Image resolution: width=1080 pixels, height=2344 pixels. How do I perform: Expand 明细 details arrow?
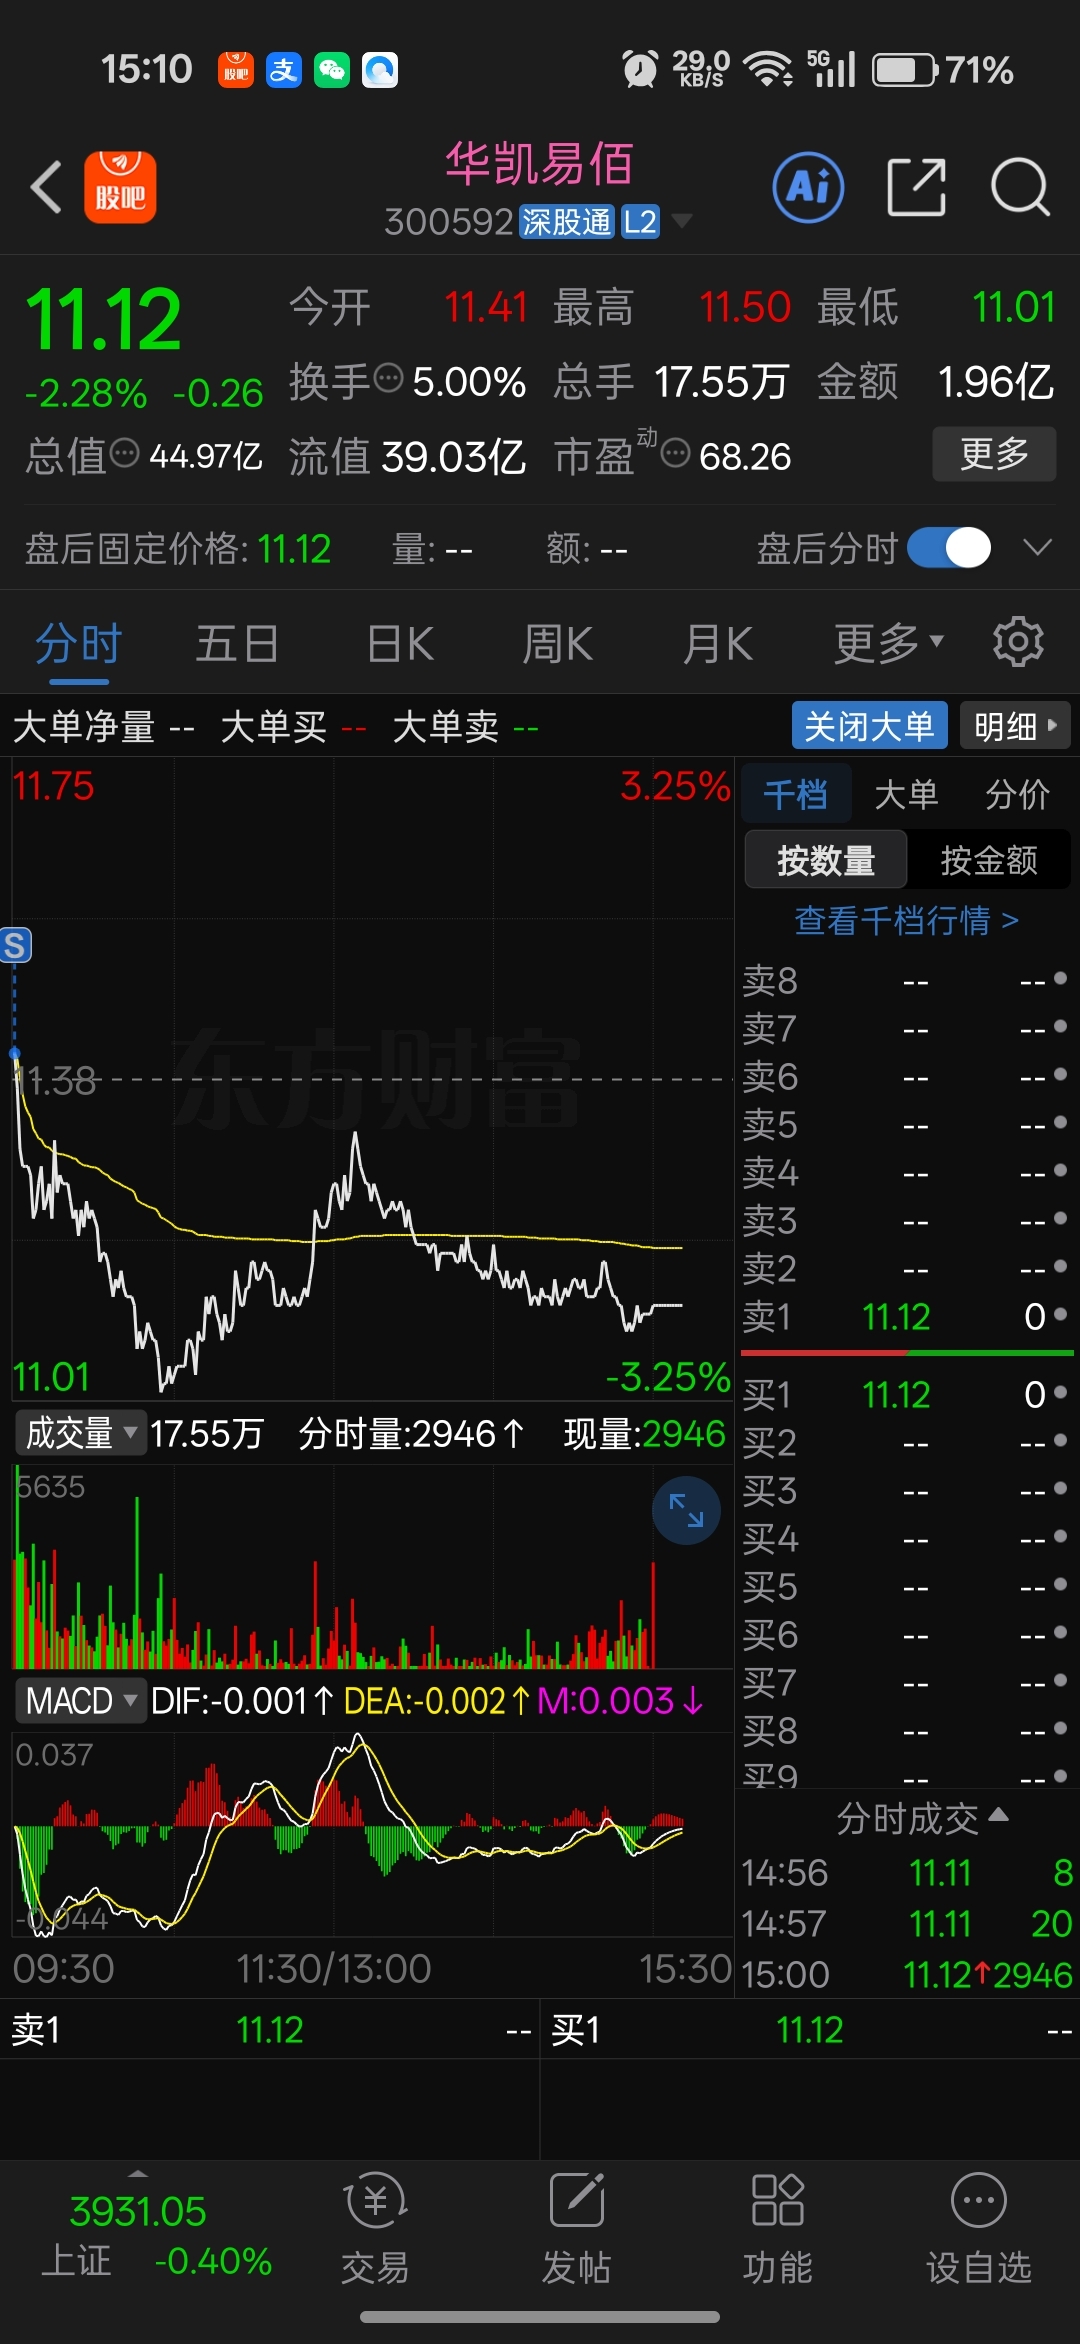coord(1015,725)
